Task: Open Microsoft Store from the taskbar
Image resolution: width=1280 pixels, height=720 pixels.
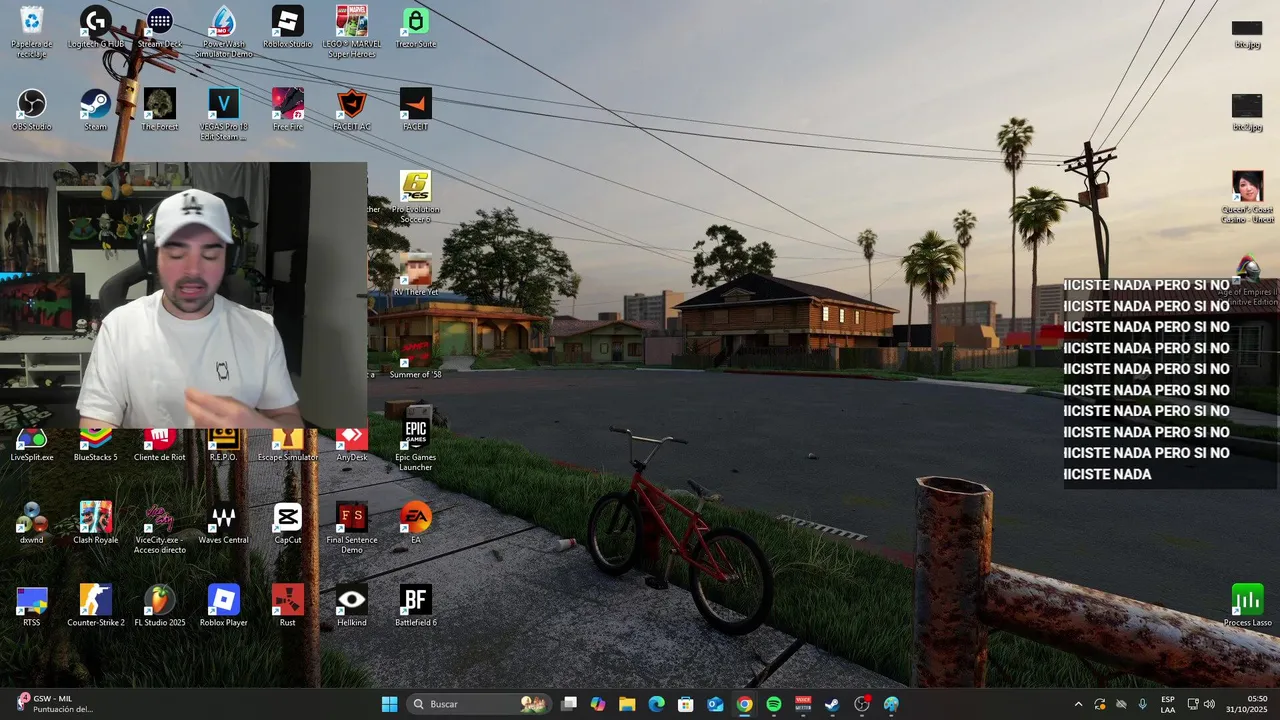Action: [x=686, y=704]
